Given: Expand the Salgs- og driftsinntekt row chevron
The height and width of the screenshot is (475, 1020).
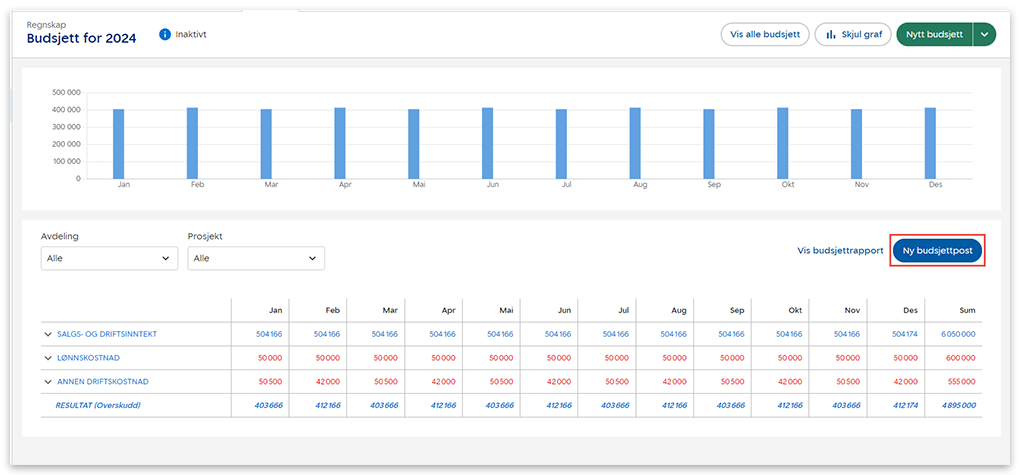Looking at the screenshot, I should (x=47, y=334).
